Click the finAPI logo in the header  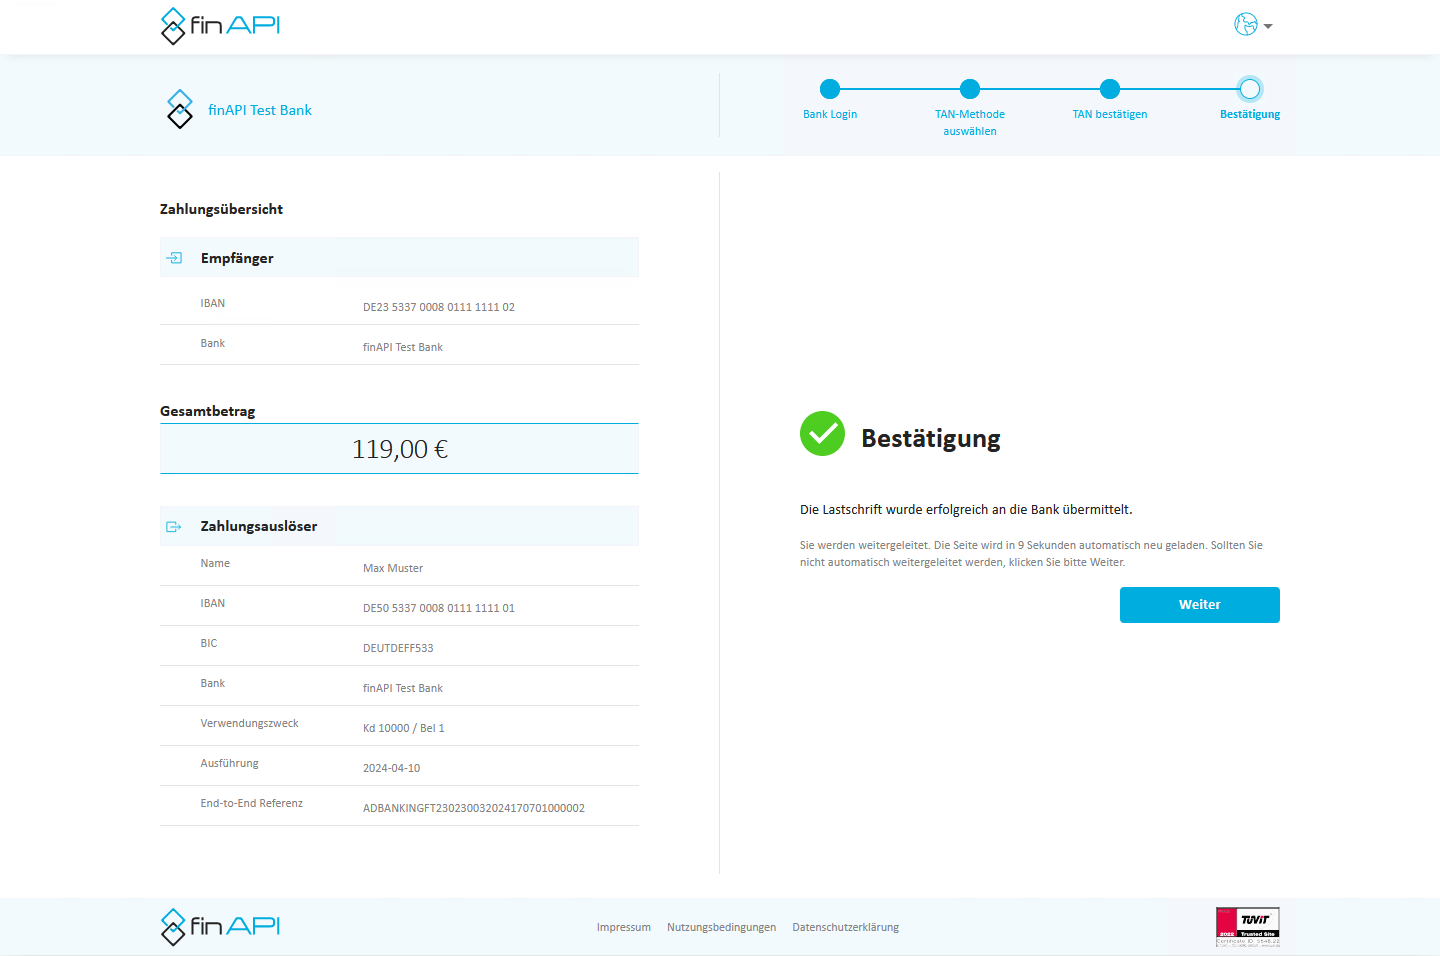point(220,26)
